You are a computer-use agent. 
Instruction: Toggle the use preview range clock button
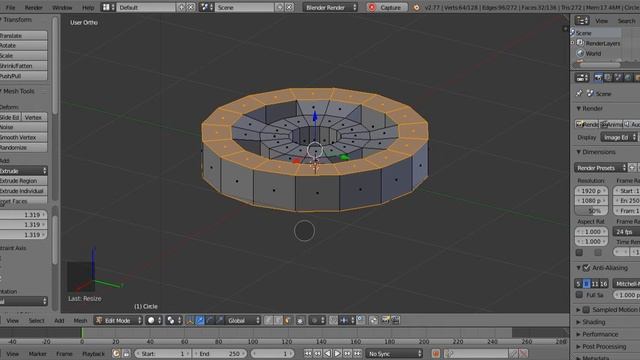click(x=116, y=353)
